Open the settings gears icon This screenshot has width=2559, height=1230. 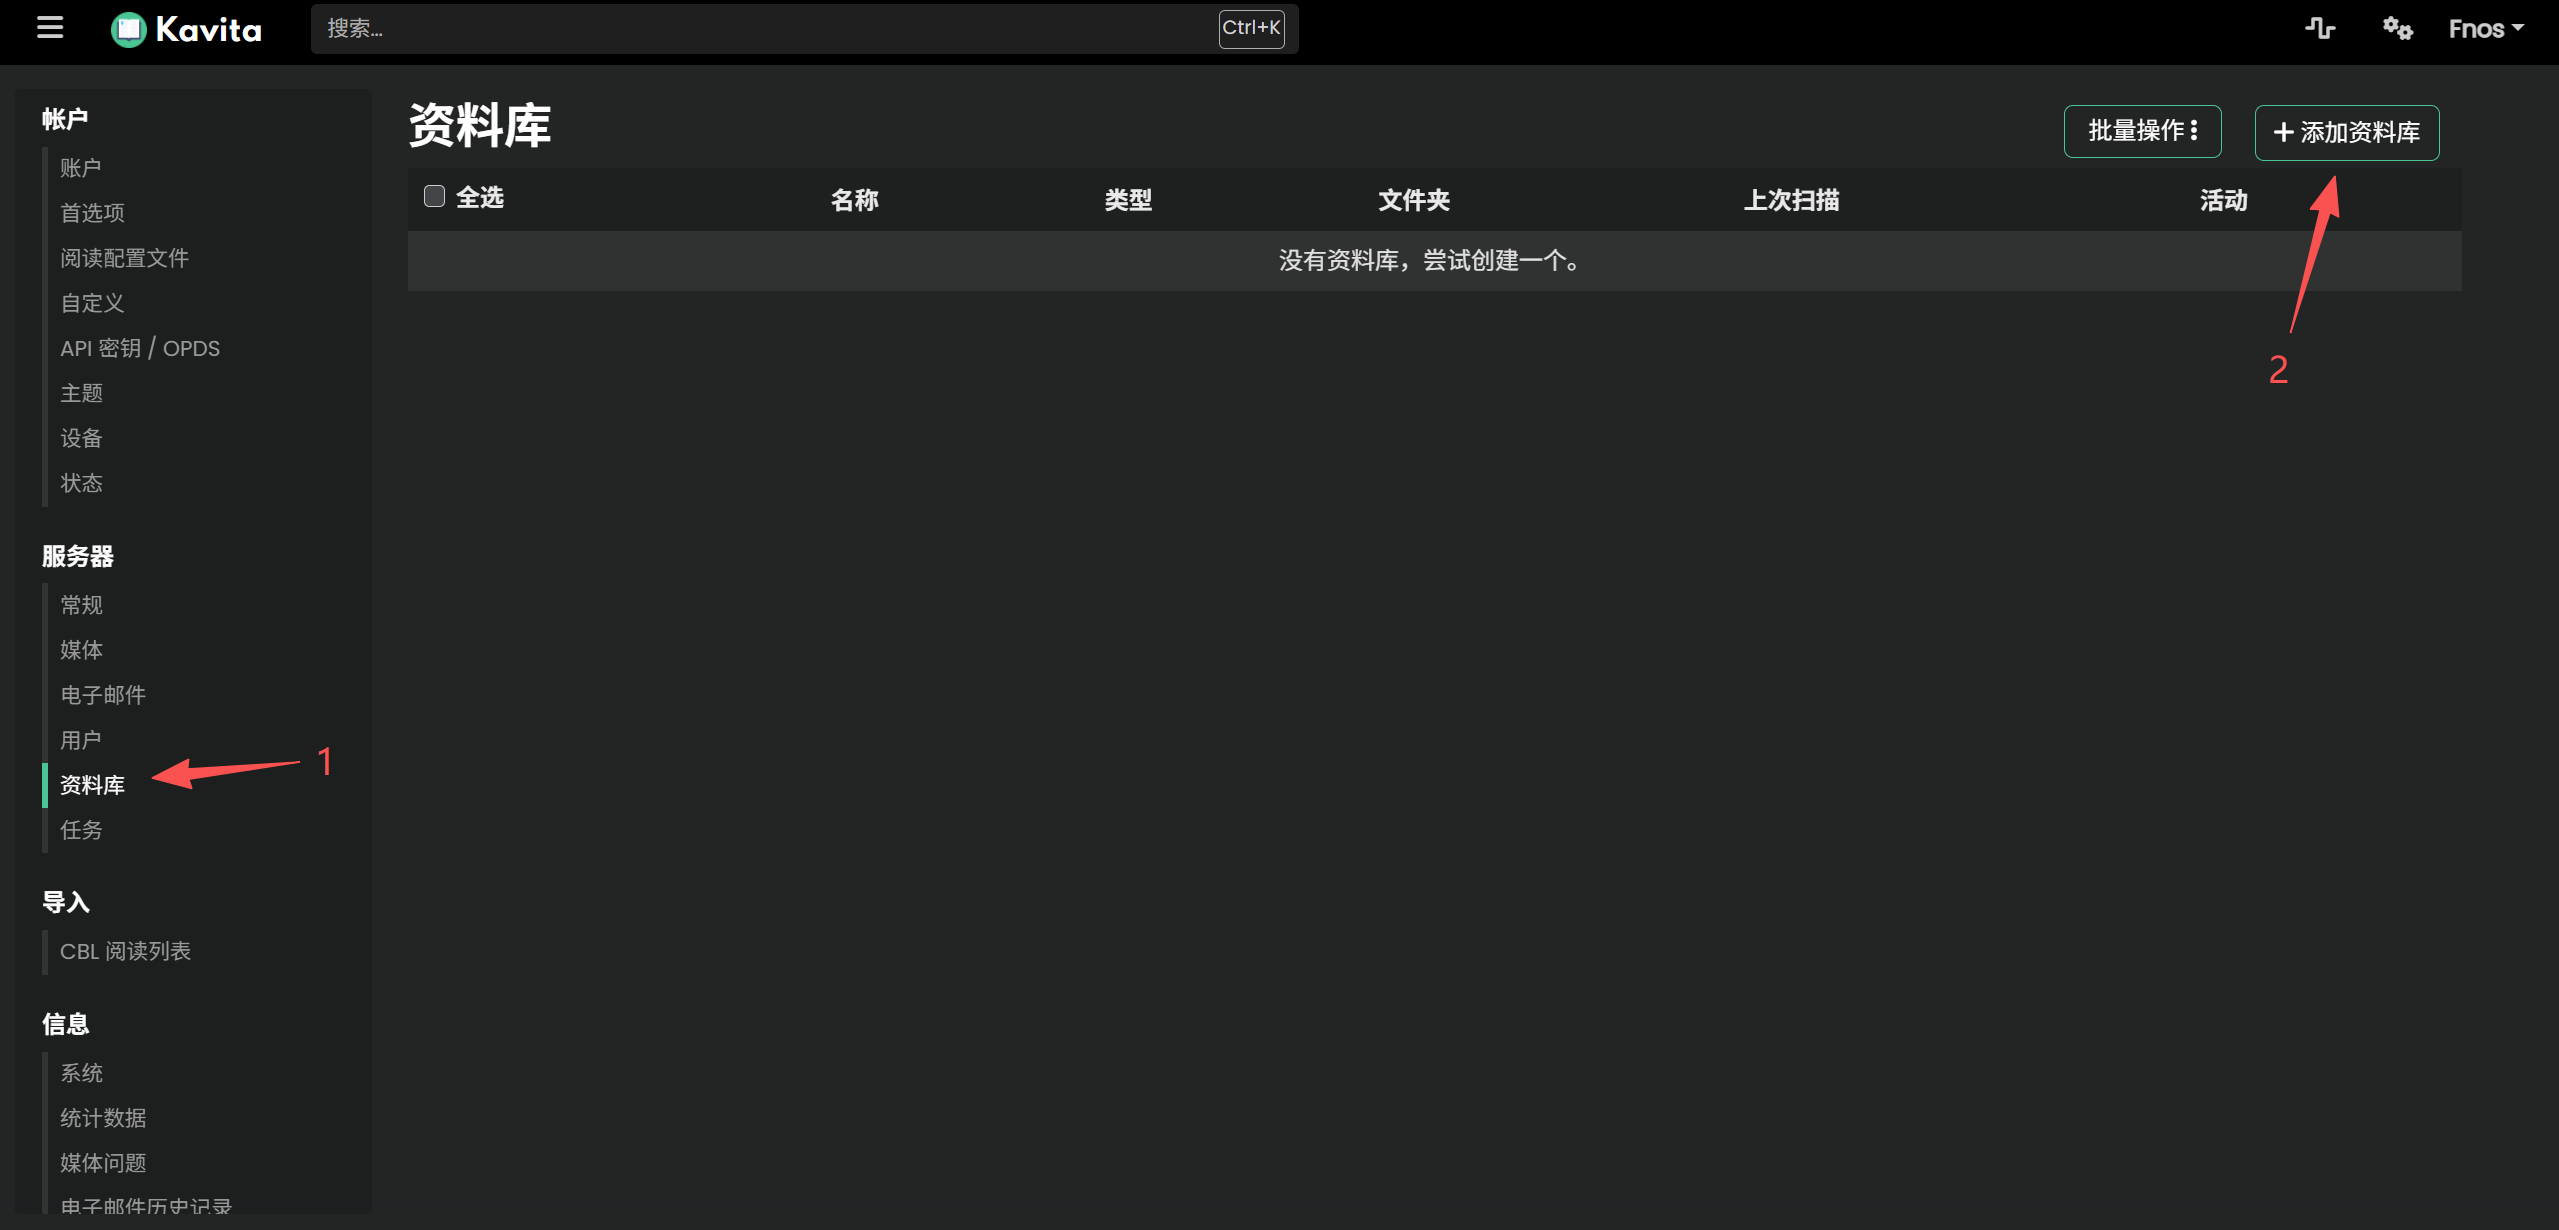point(2396,28)
